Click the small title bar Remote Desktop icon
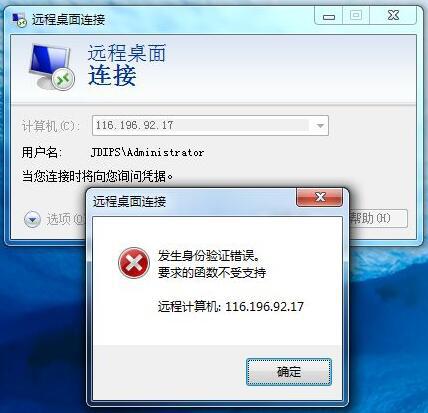The height and width of the screenshot is (413, 428). pyautogui.click(x=19, y=20)
